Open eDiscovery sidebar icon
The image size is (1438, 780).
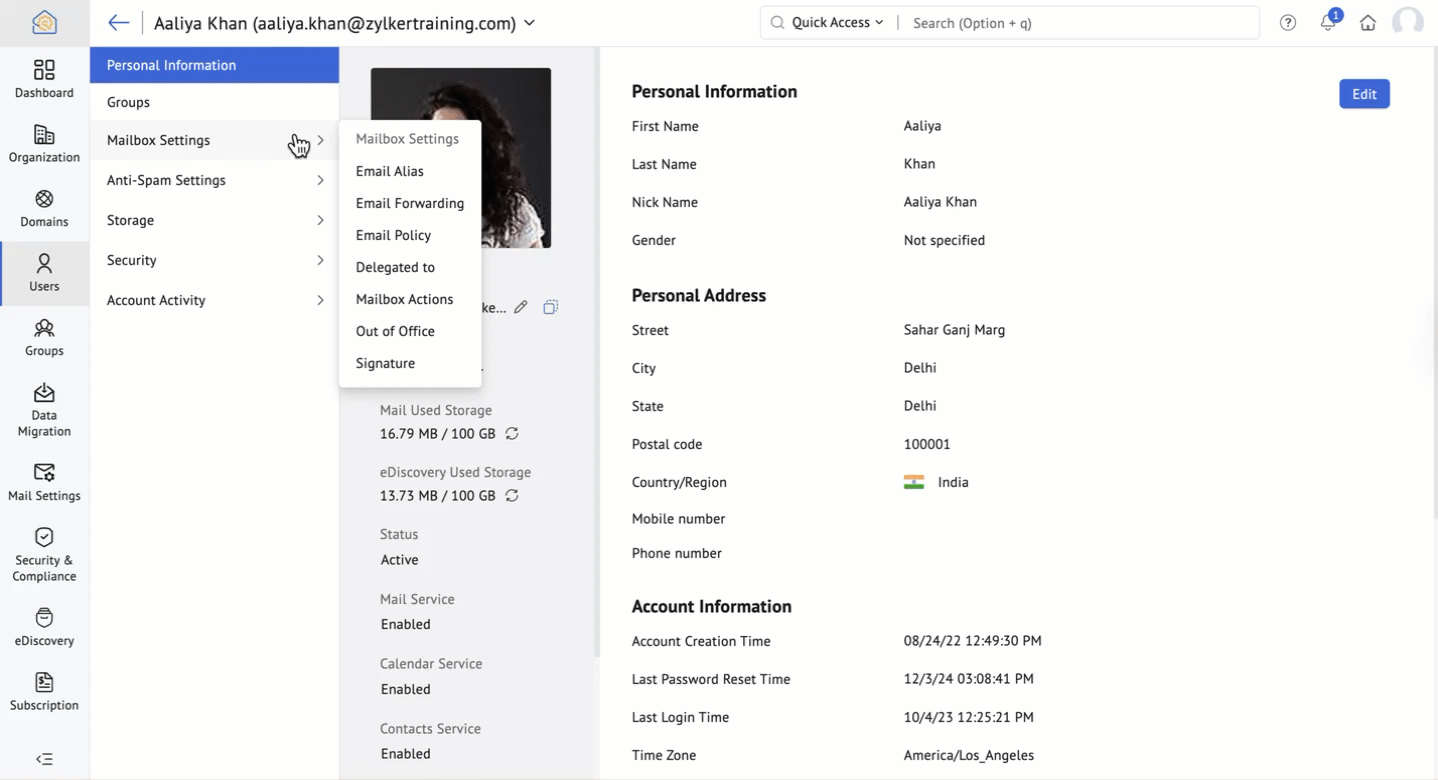[44, 627]
